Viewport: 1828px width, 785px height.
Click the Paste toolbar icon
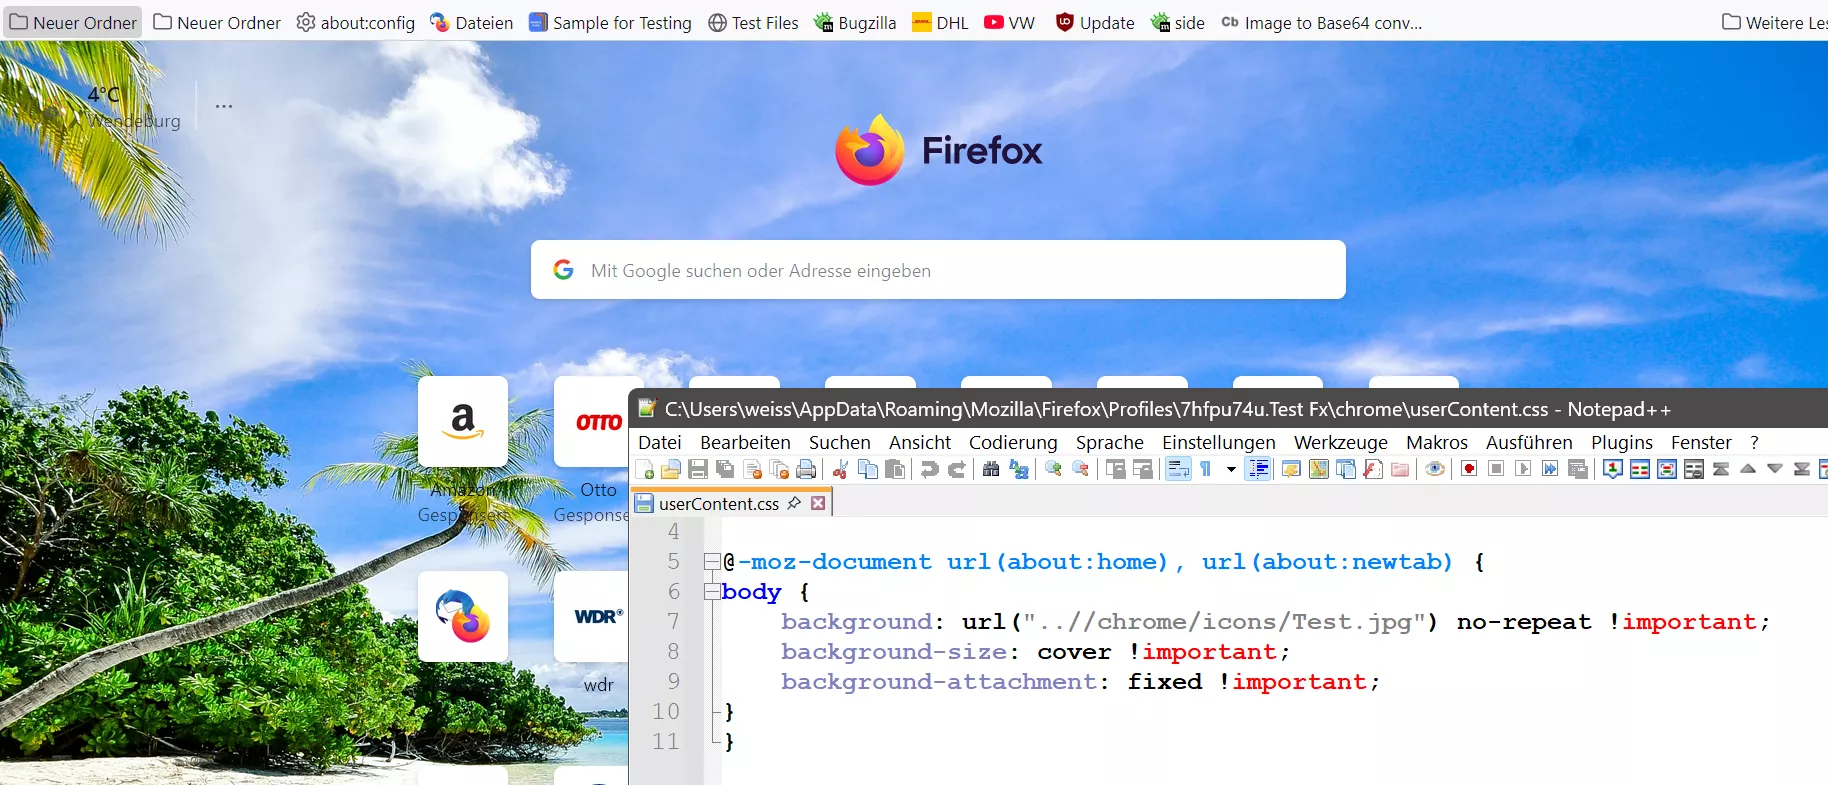(x=895, y=469)
